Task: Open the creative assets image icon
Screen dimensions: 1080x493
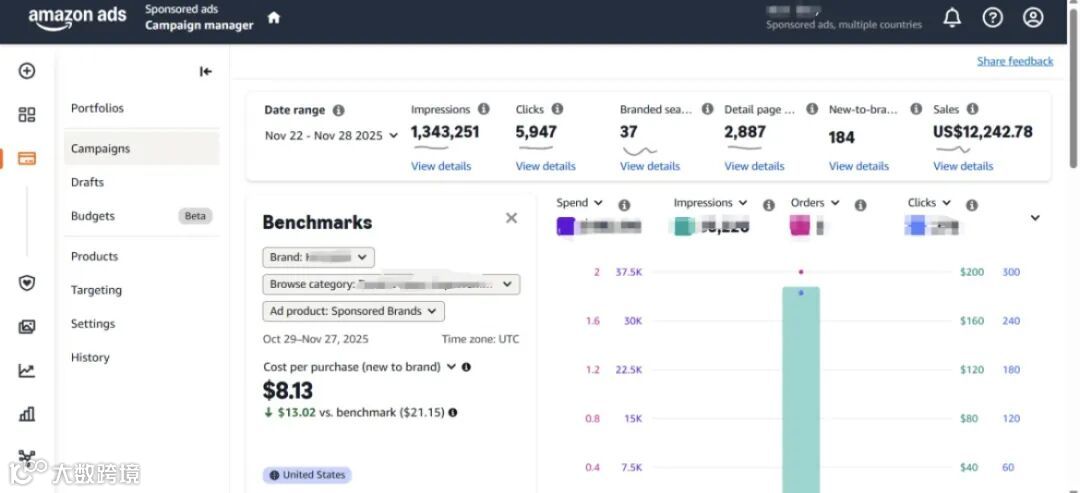Action: coord(27,327)
